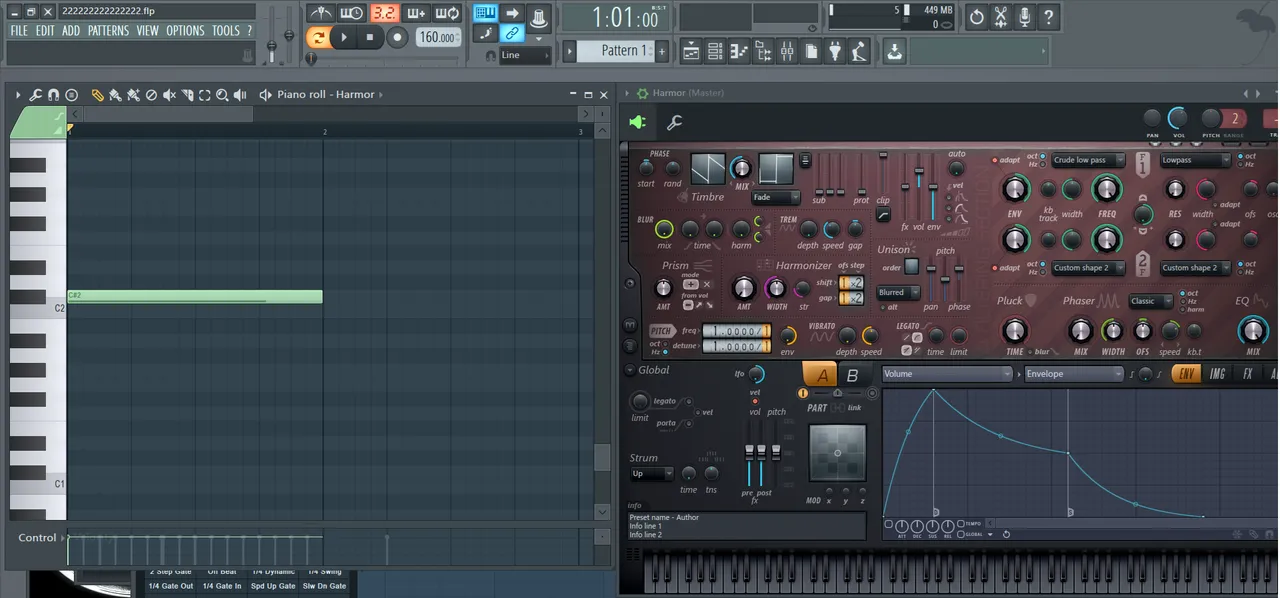Open the ADD menu
1280x598 pixels.
70,31
